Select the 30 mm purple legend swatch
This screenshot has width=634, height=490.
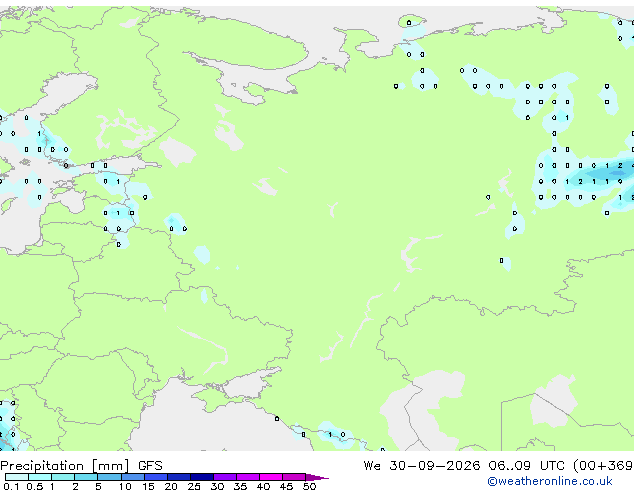[x=225, y=477]
